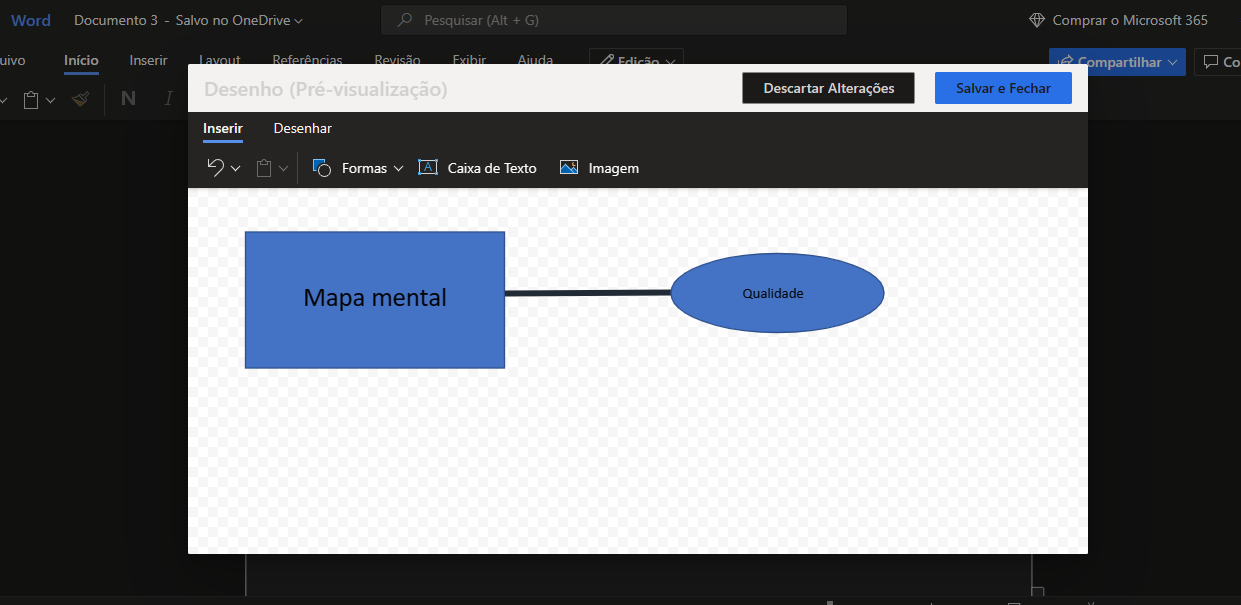Open the Início ribbon tab
This screenshot has width=1241, height=605.
pyautogui.click(x=81, y=60)
